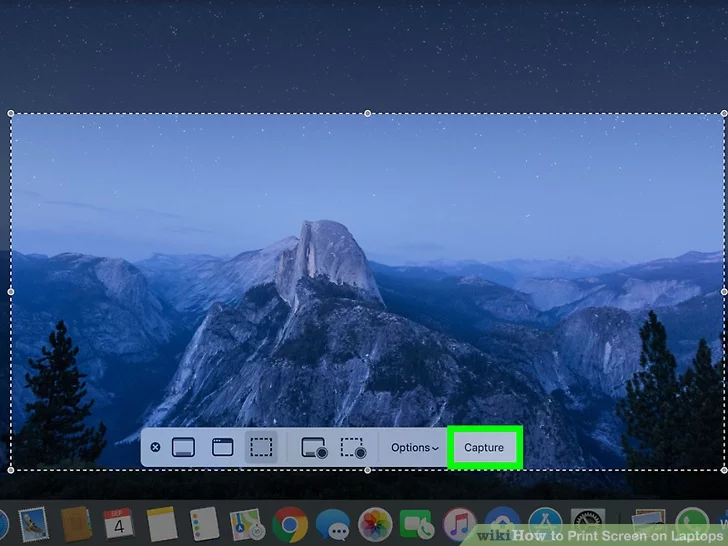Click the bottom-center selection resize handle

click(x=367, y=469)
